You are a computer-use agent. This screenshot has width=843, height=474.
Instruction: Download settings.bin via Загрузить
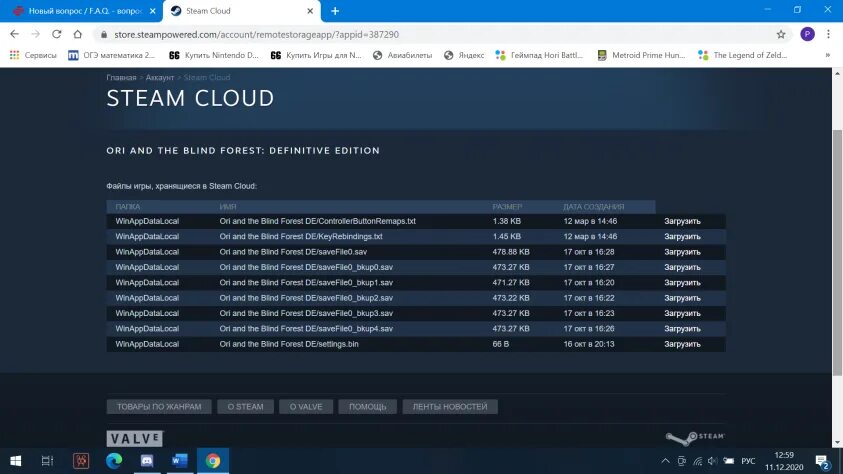682,344
